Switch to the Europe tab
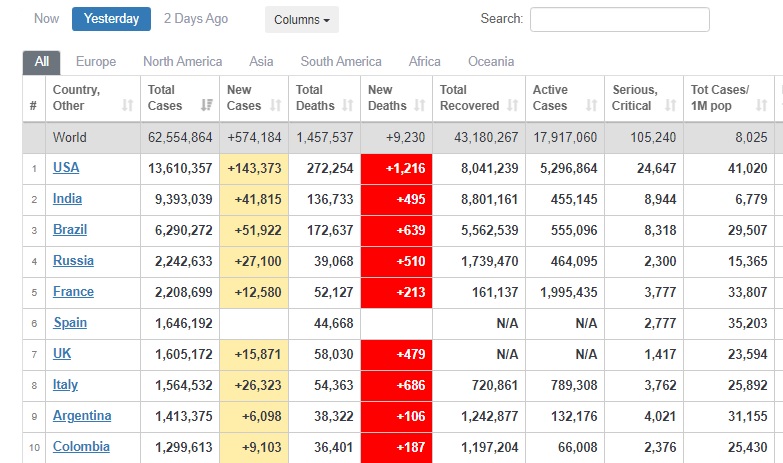This screenshot has width=783, height=463. (x=96, y=62)
